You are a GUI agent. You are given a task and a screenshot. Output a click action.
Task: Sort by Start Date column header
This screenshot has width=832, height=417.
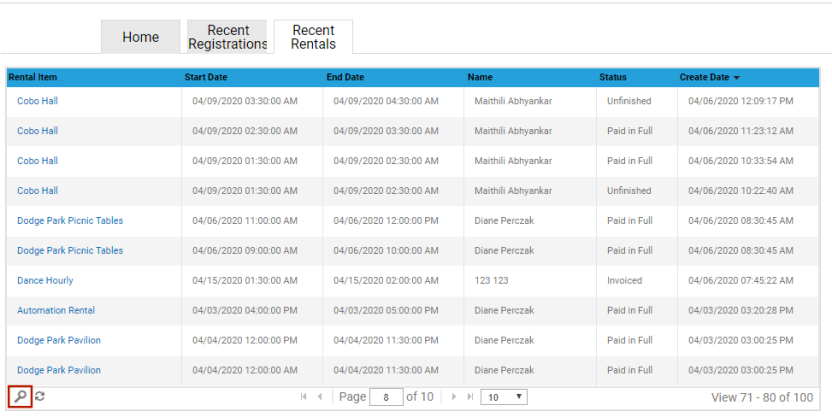coord(205,77)
